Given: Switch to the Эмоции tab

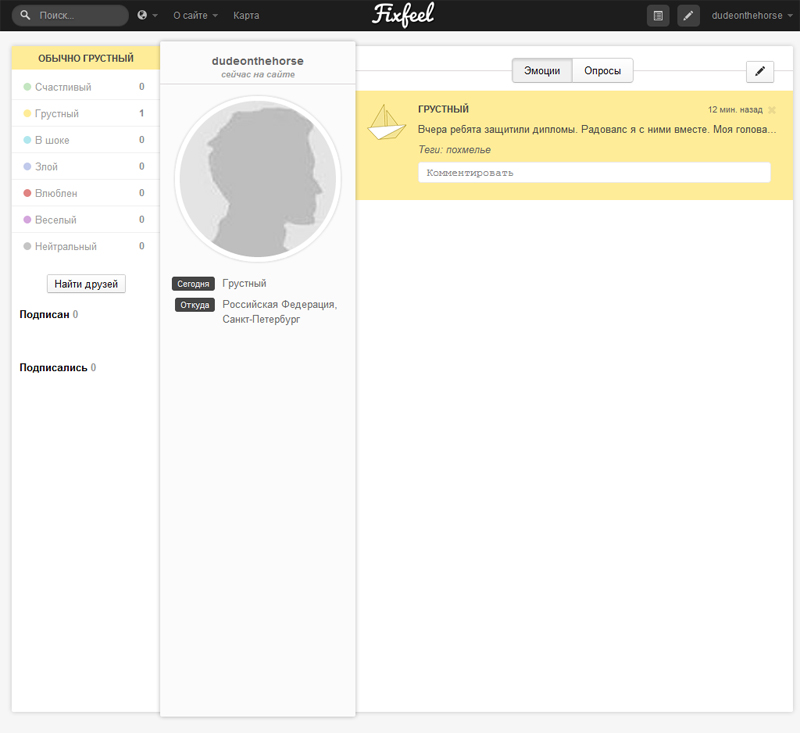Looking at the screenshot, I should [x=542, y=70].
